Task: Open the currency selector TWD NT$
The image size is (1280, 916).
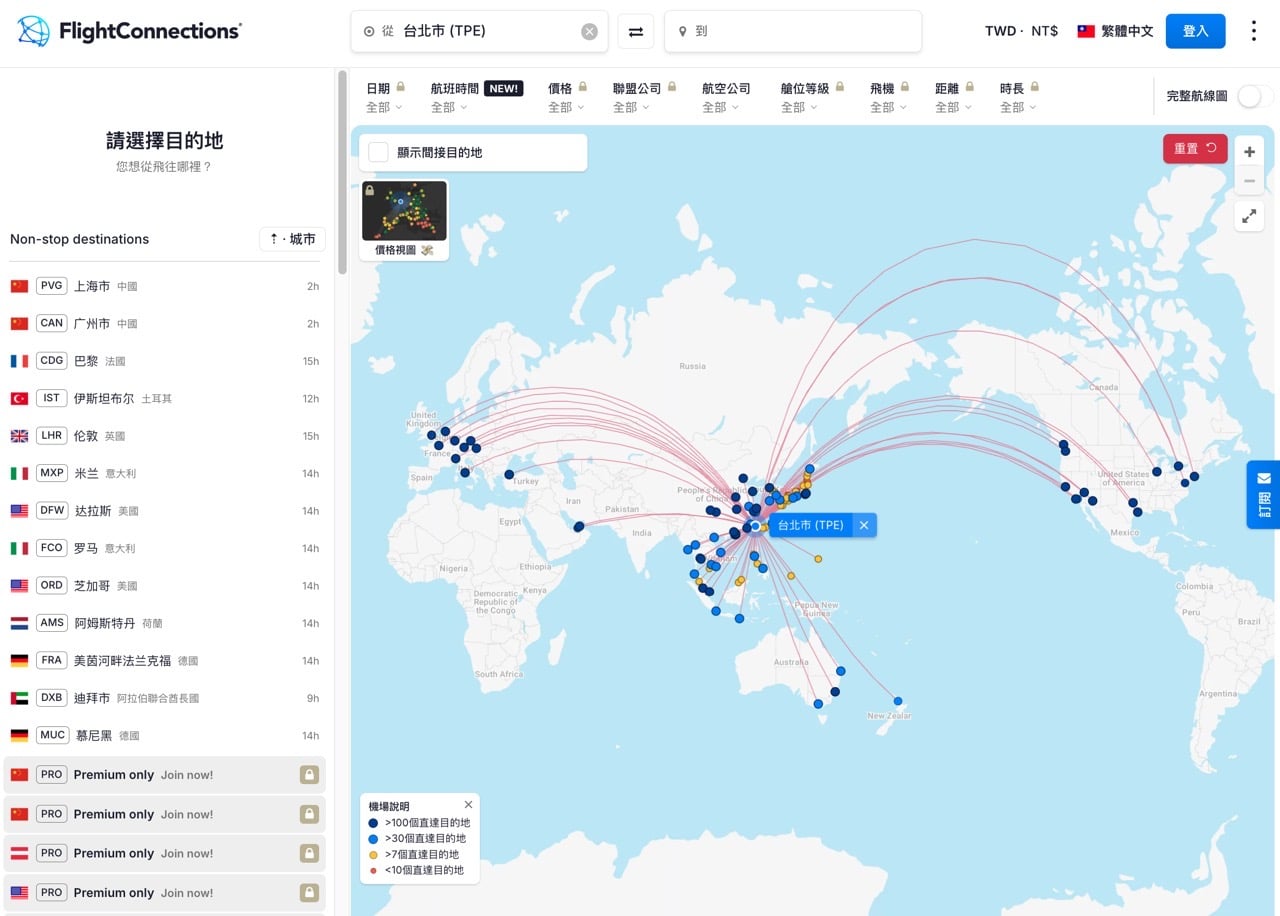Action: [x=1021, y=31]
